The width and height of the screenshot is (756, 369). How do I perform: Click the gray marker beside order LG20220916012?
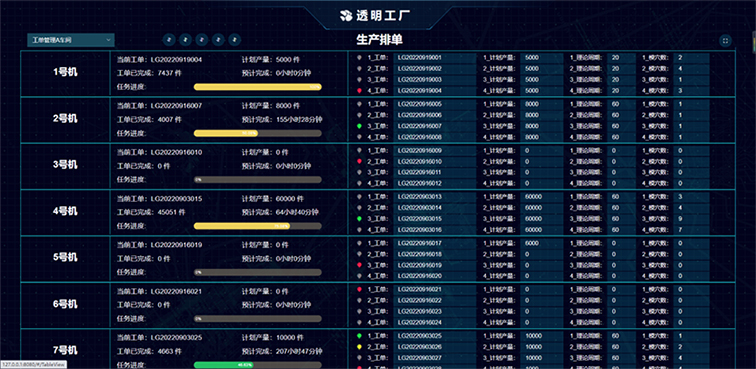click(x=359, y=183)
